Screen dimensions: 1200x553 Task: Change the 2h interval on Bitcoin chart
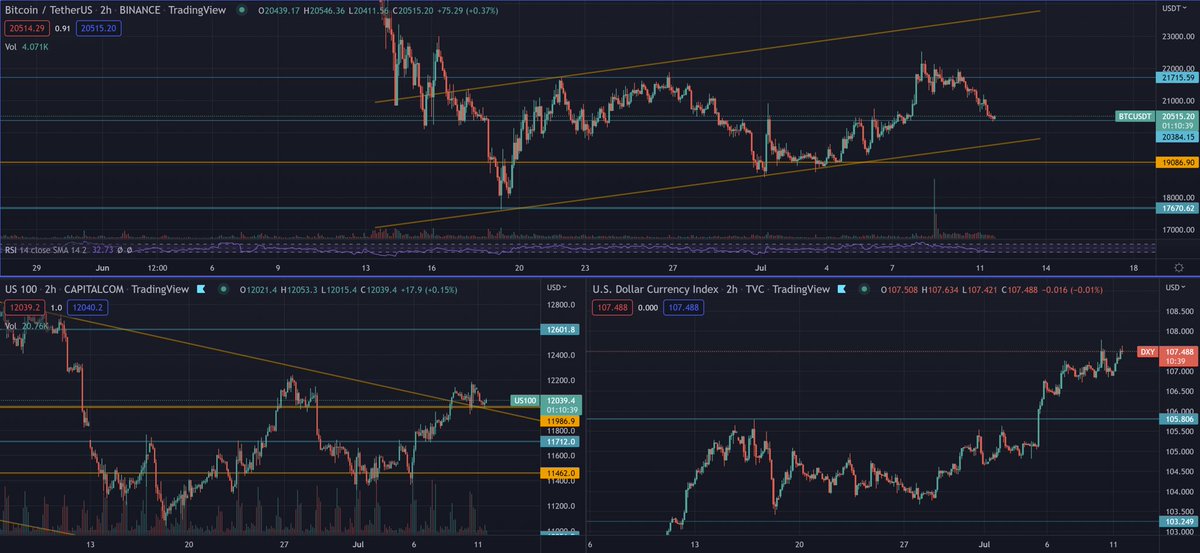(x=105, y=11)
